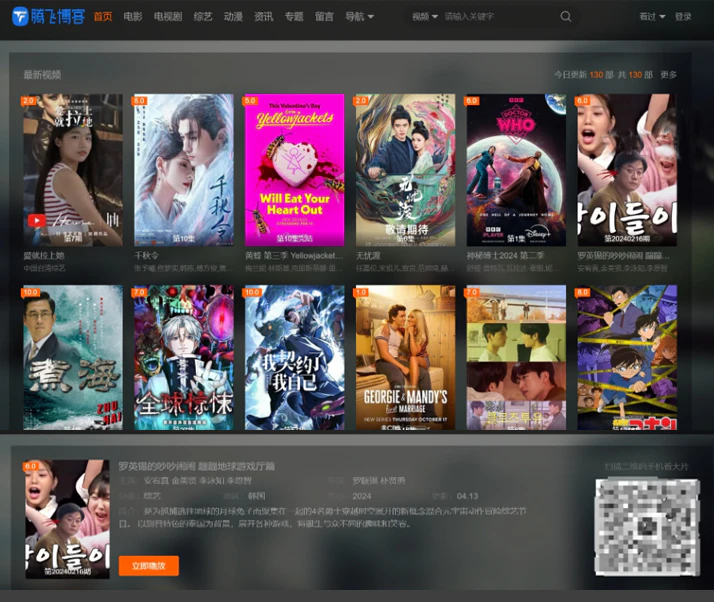
Task: Click the 更多 link for latest videos
Action: (x=669, y=75)
